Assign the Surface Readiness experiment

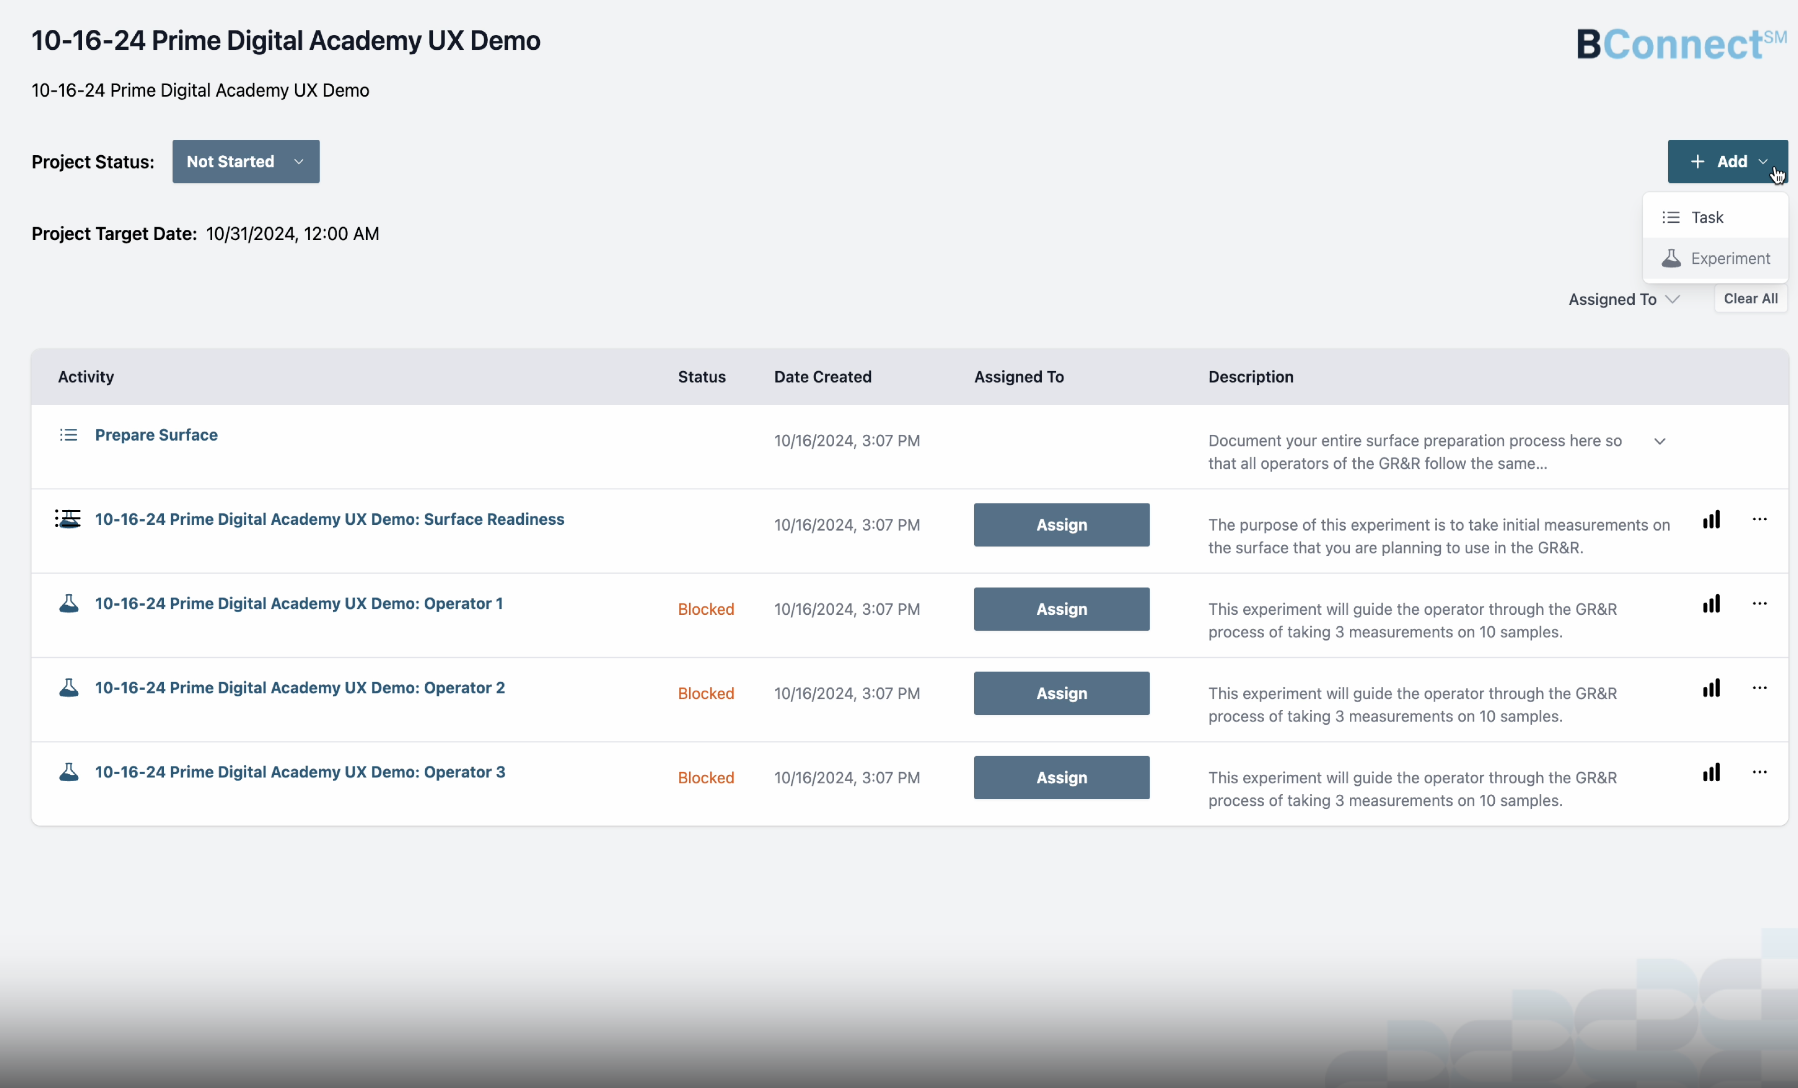pos(1061,525)
